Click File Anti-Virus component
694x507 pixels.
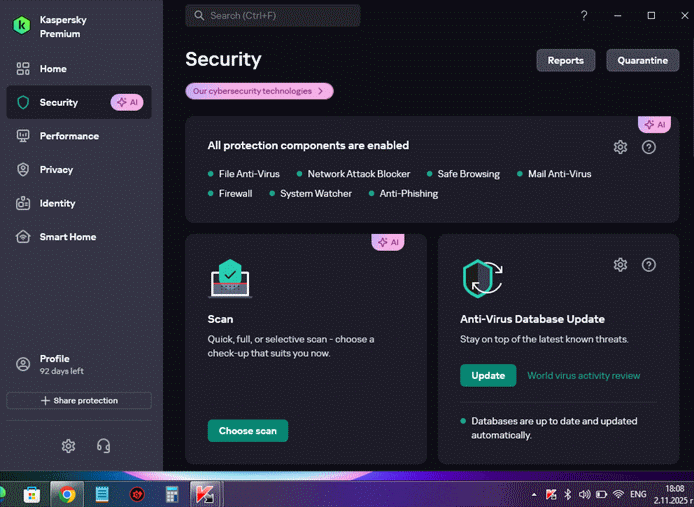click(244, 174)
